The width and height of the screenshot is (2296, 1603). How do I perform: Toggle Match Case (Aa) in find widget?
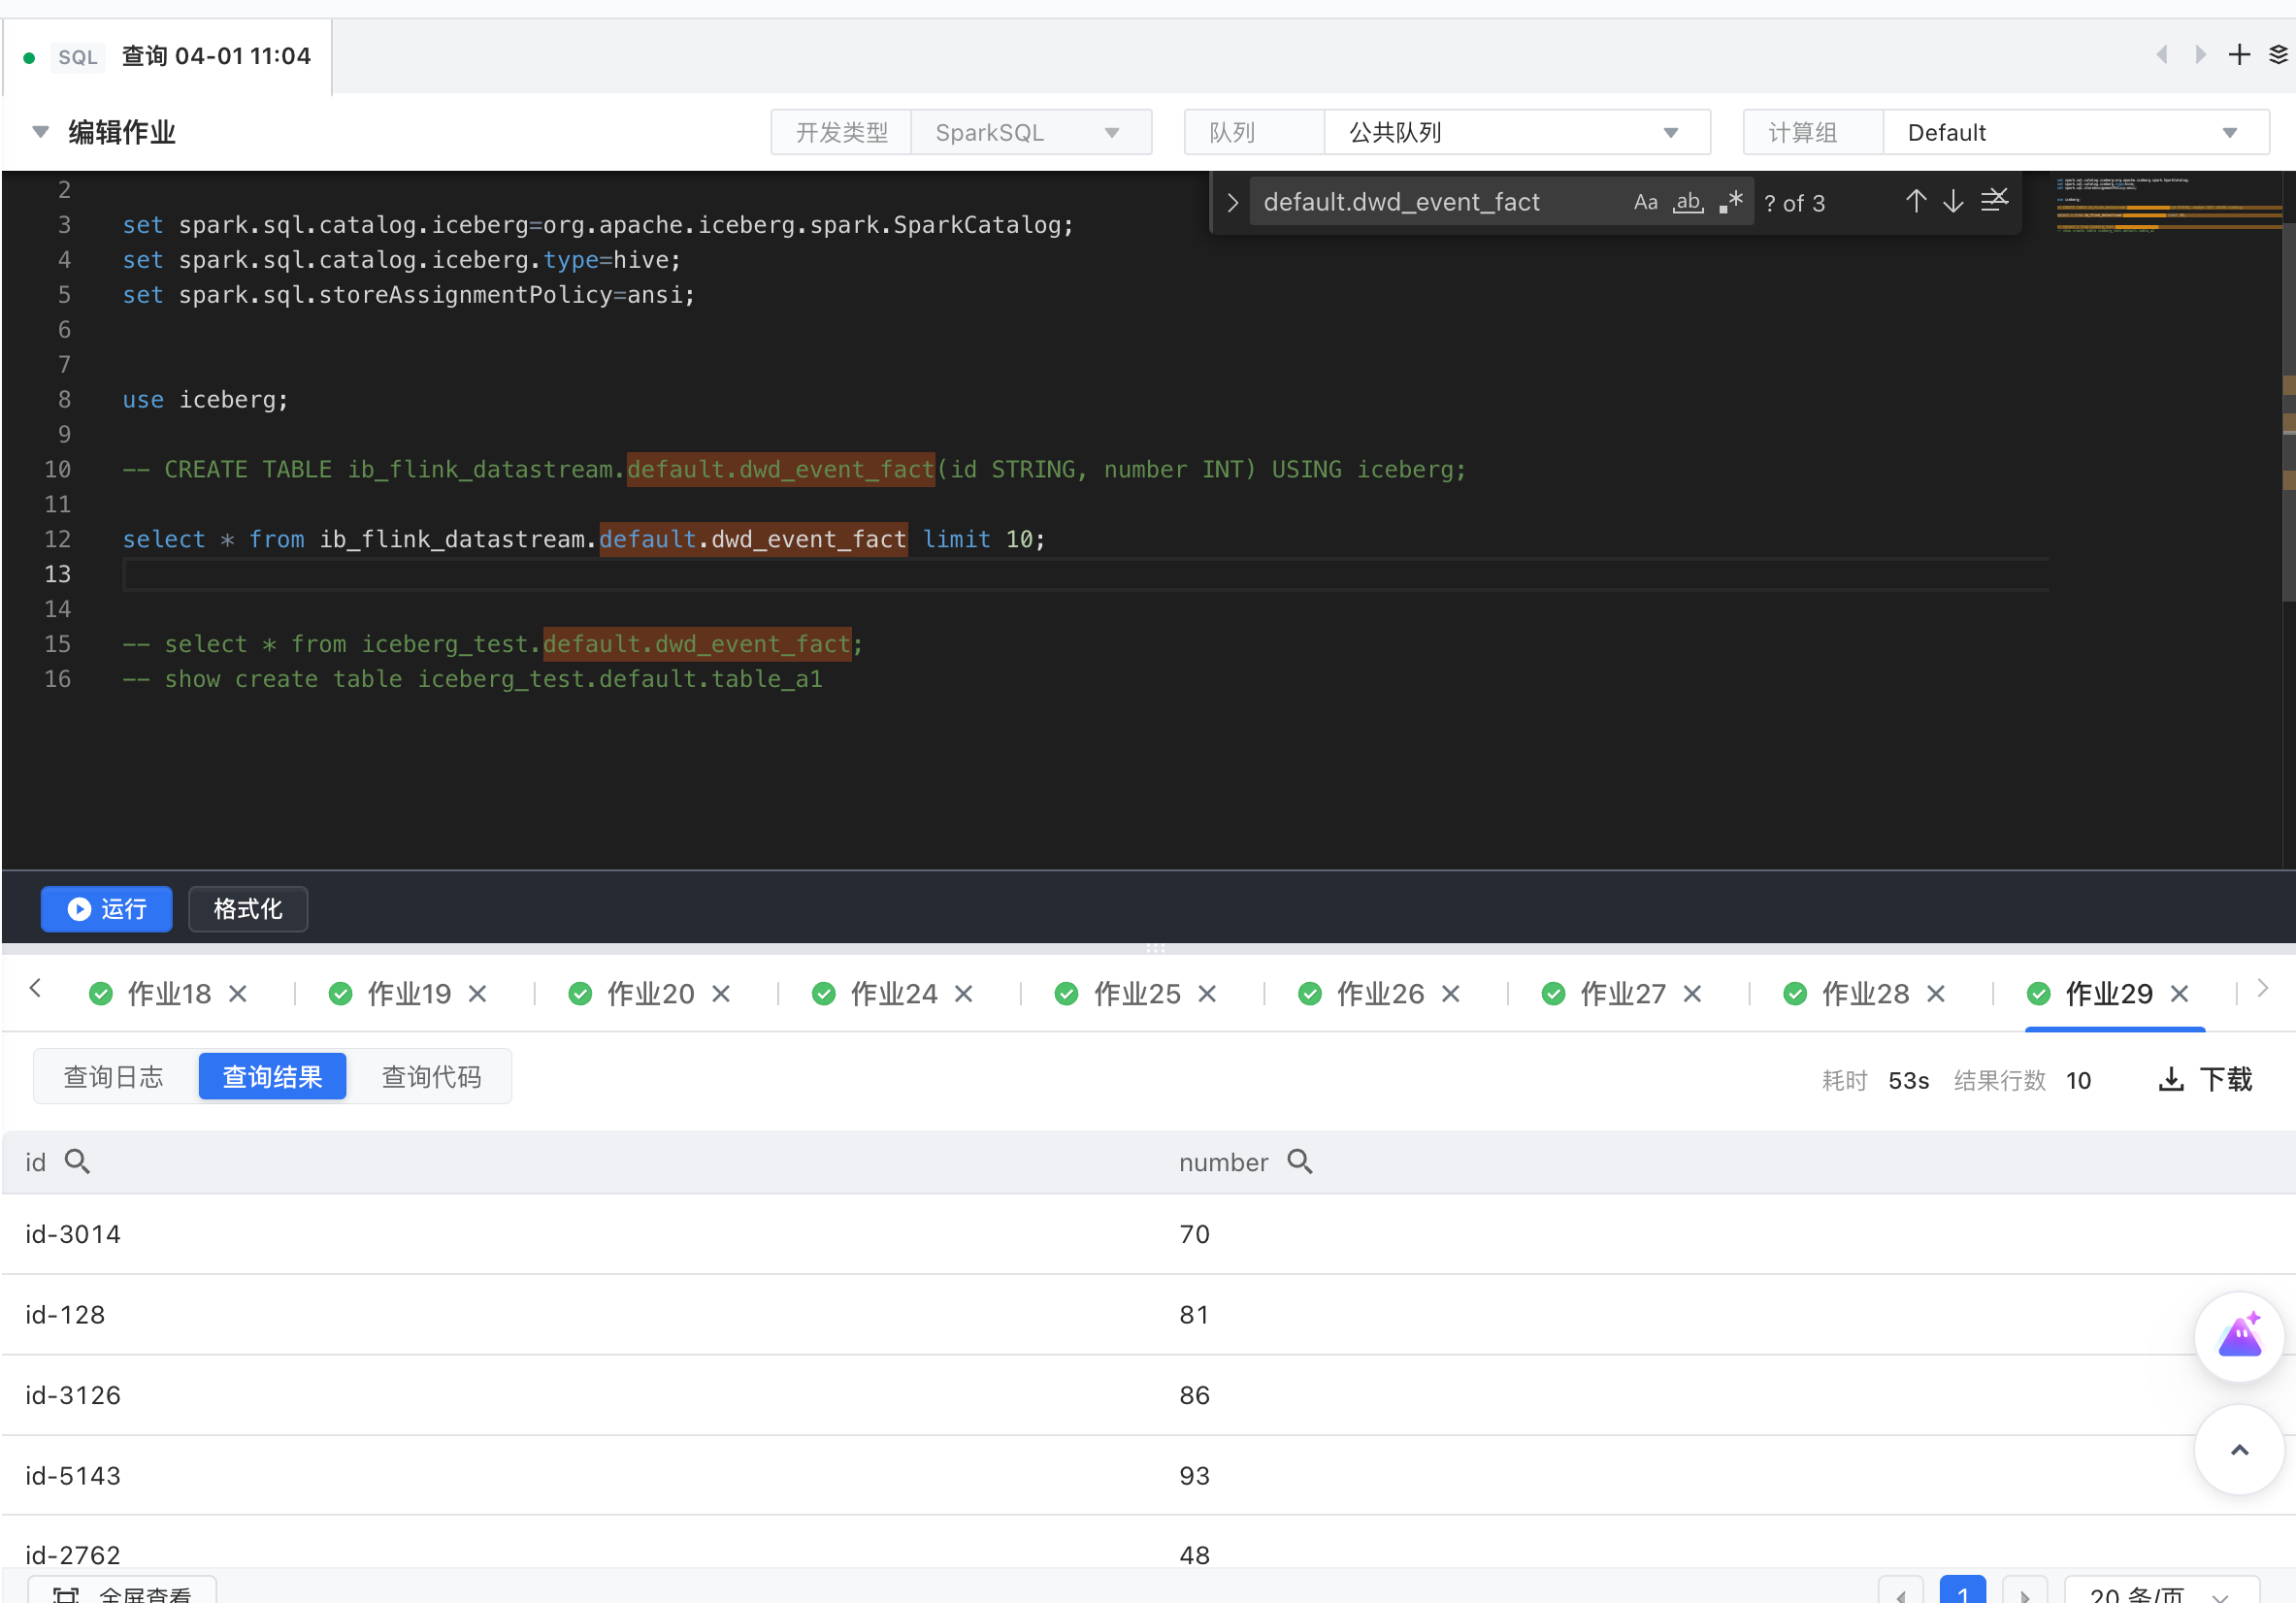(x=1645, y=202)
